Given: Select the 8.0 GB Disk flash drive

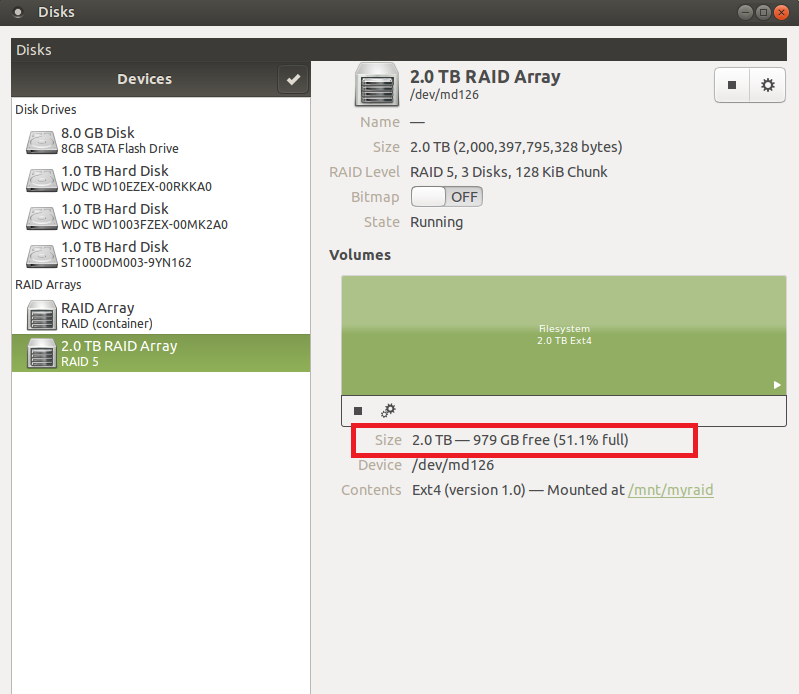Looking at the screenshot, I should click(x=161, y=141).
